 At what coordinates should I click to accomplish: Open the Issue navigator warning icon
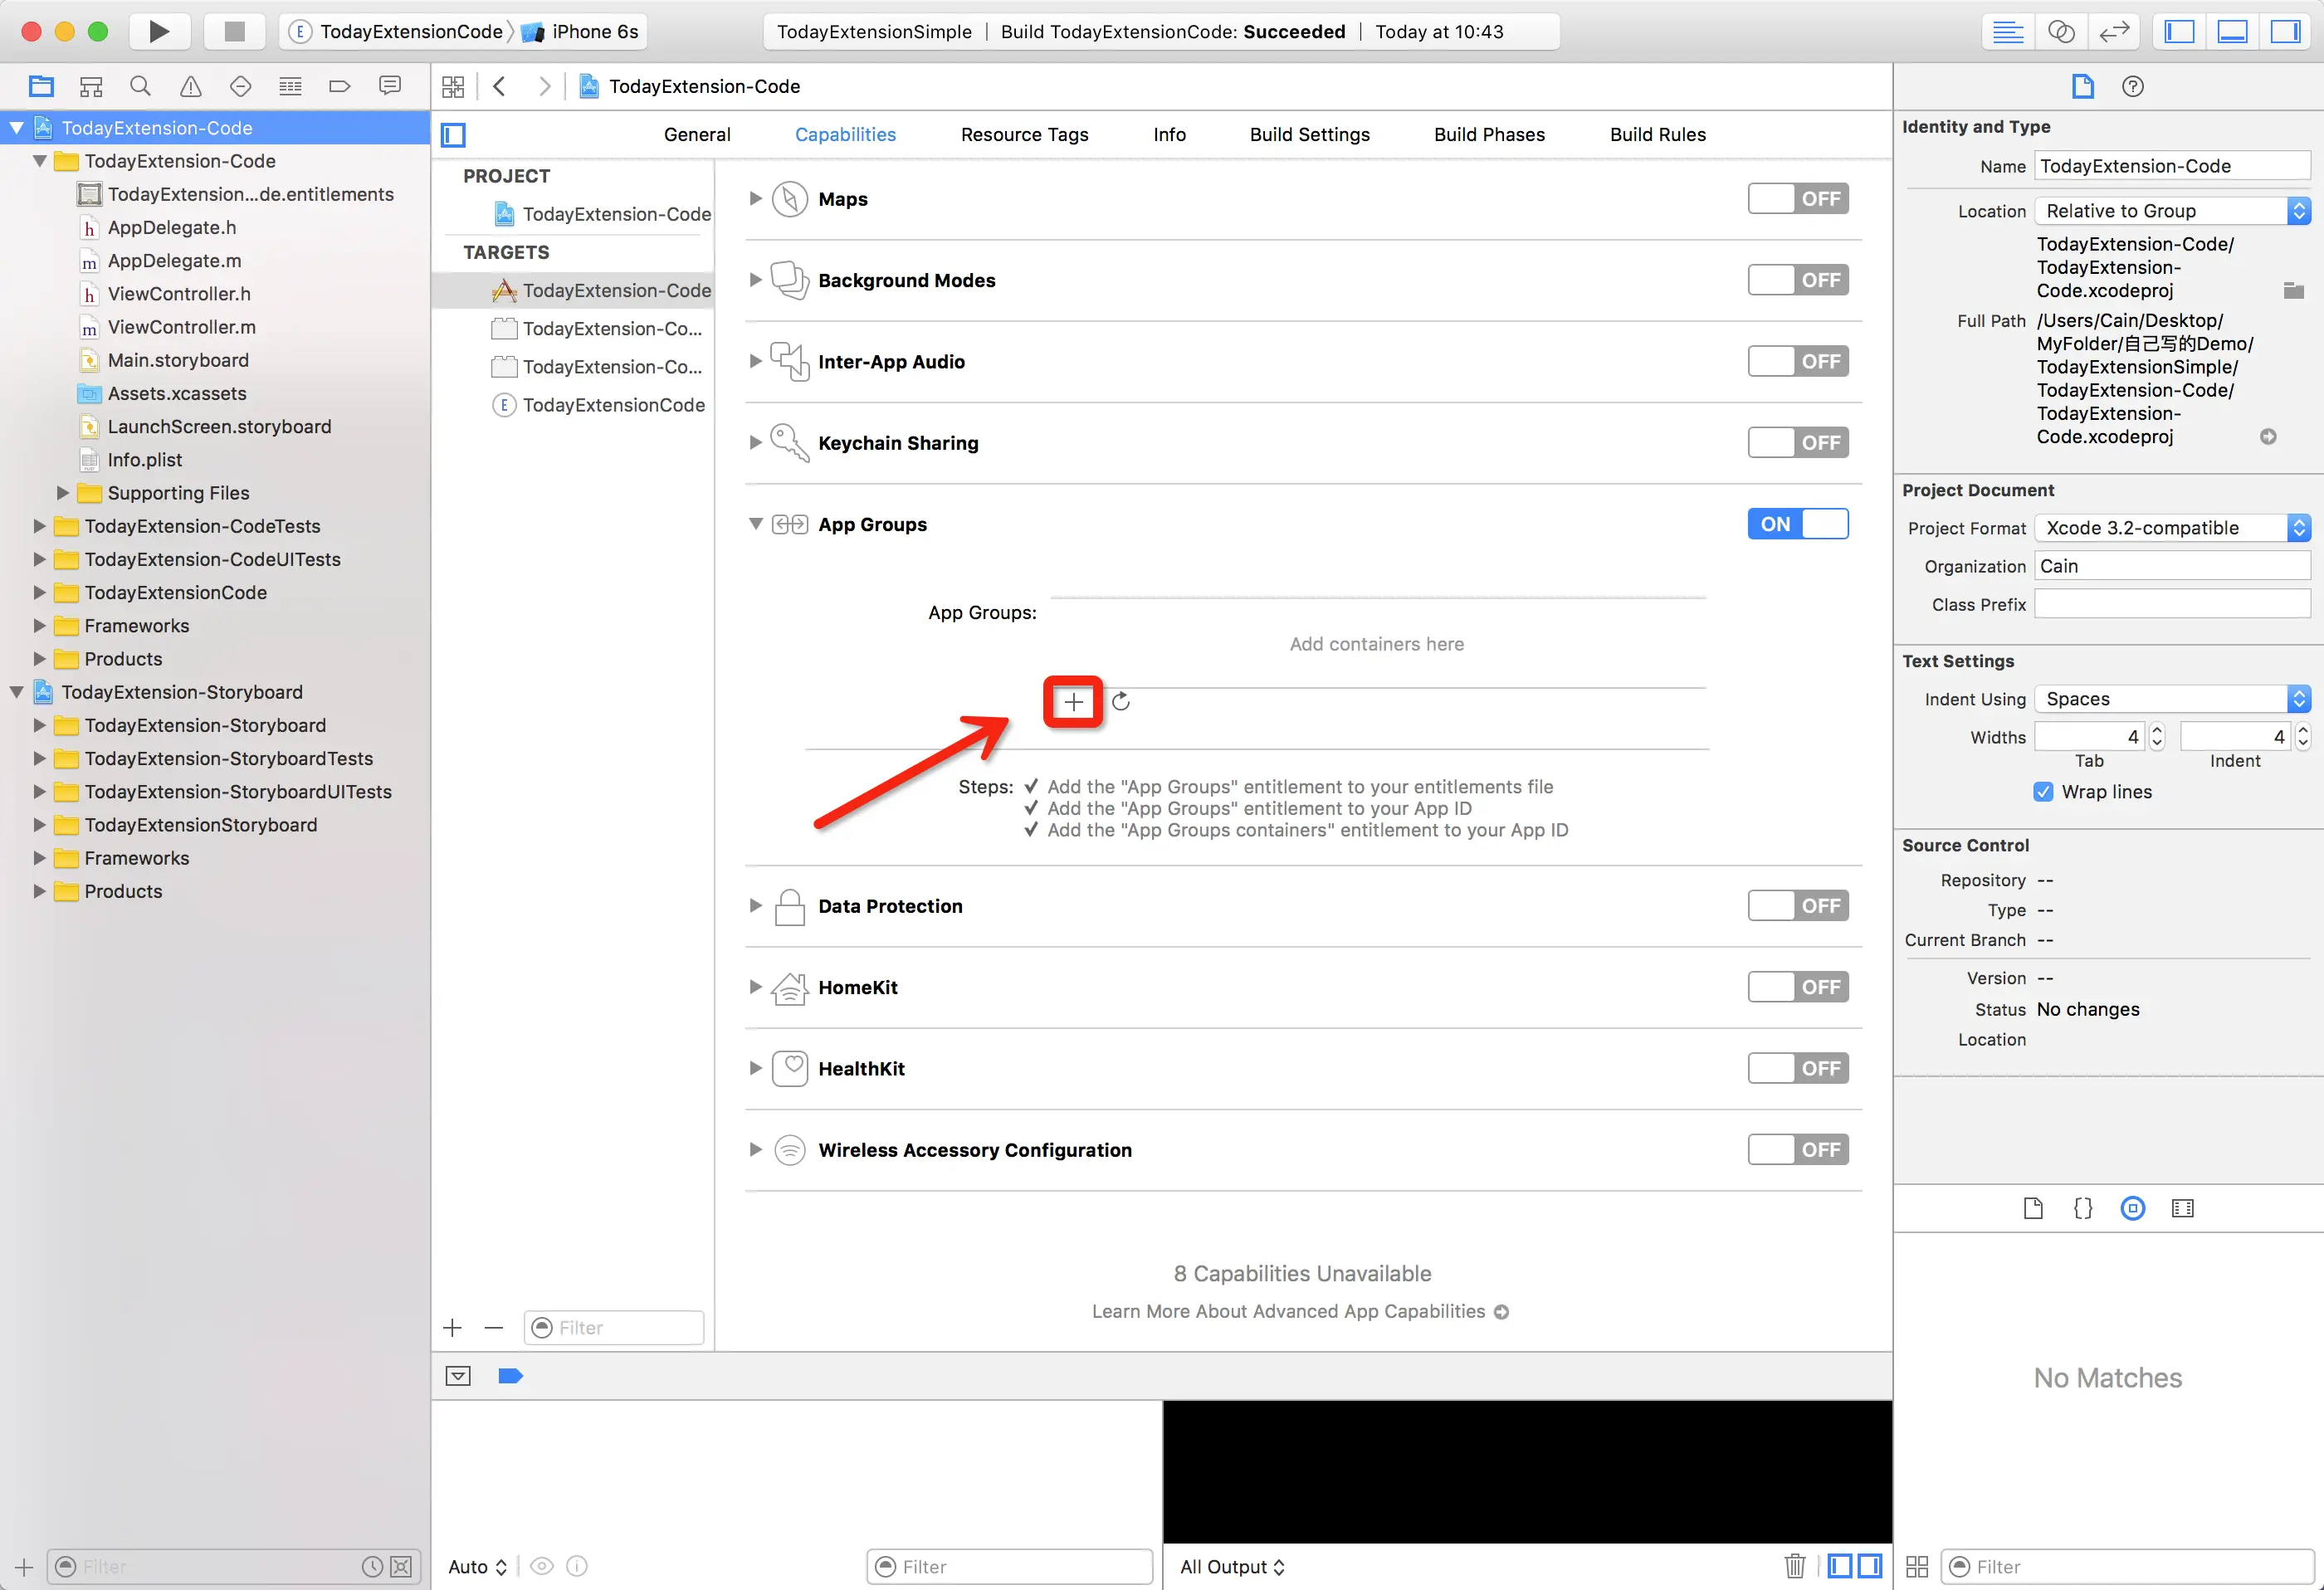click(x=190, y=86)
